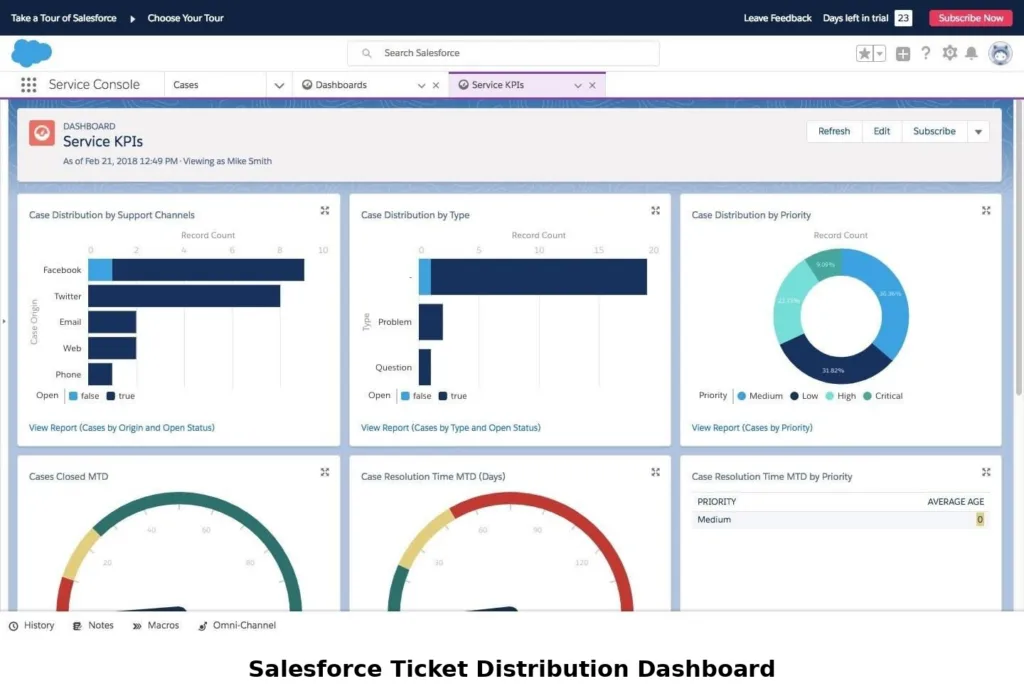1024x691 pixels.
Task: Open View Report Cases by Priority link
Action: coord(752,428)
